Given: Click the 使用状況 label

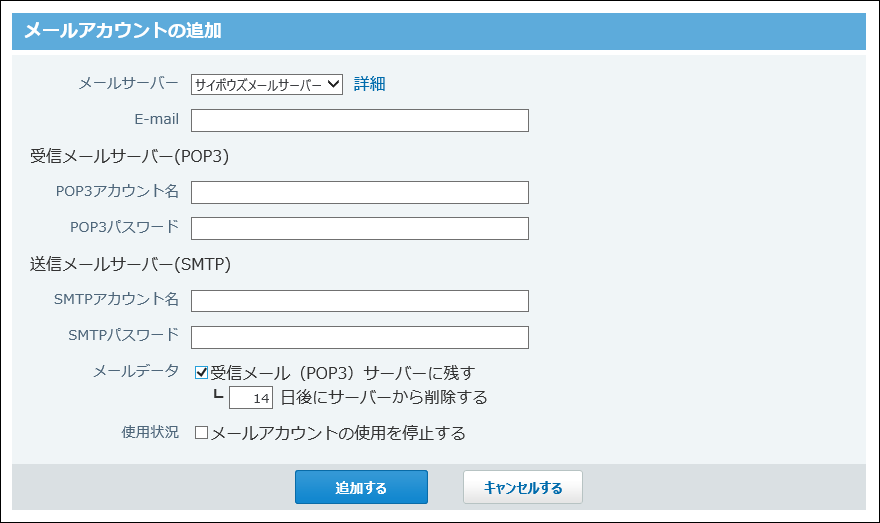Looking at the screenshot, I should 150,432.
